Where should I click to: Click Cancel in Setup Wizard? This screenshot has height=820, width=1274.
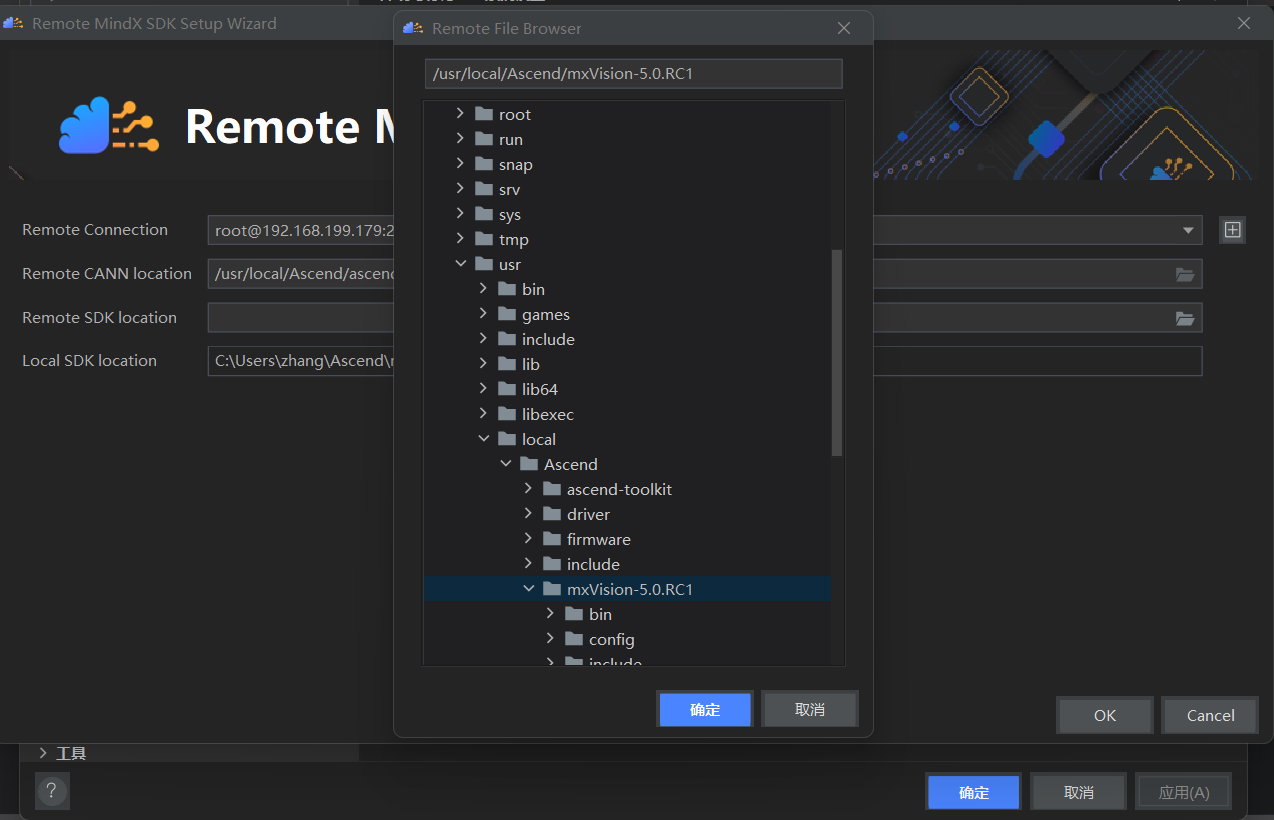[x=1210, y=715]
